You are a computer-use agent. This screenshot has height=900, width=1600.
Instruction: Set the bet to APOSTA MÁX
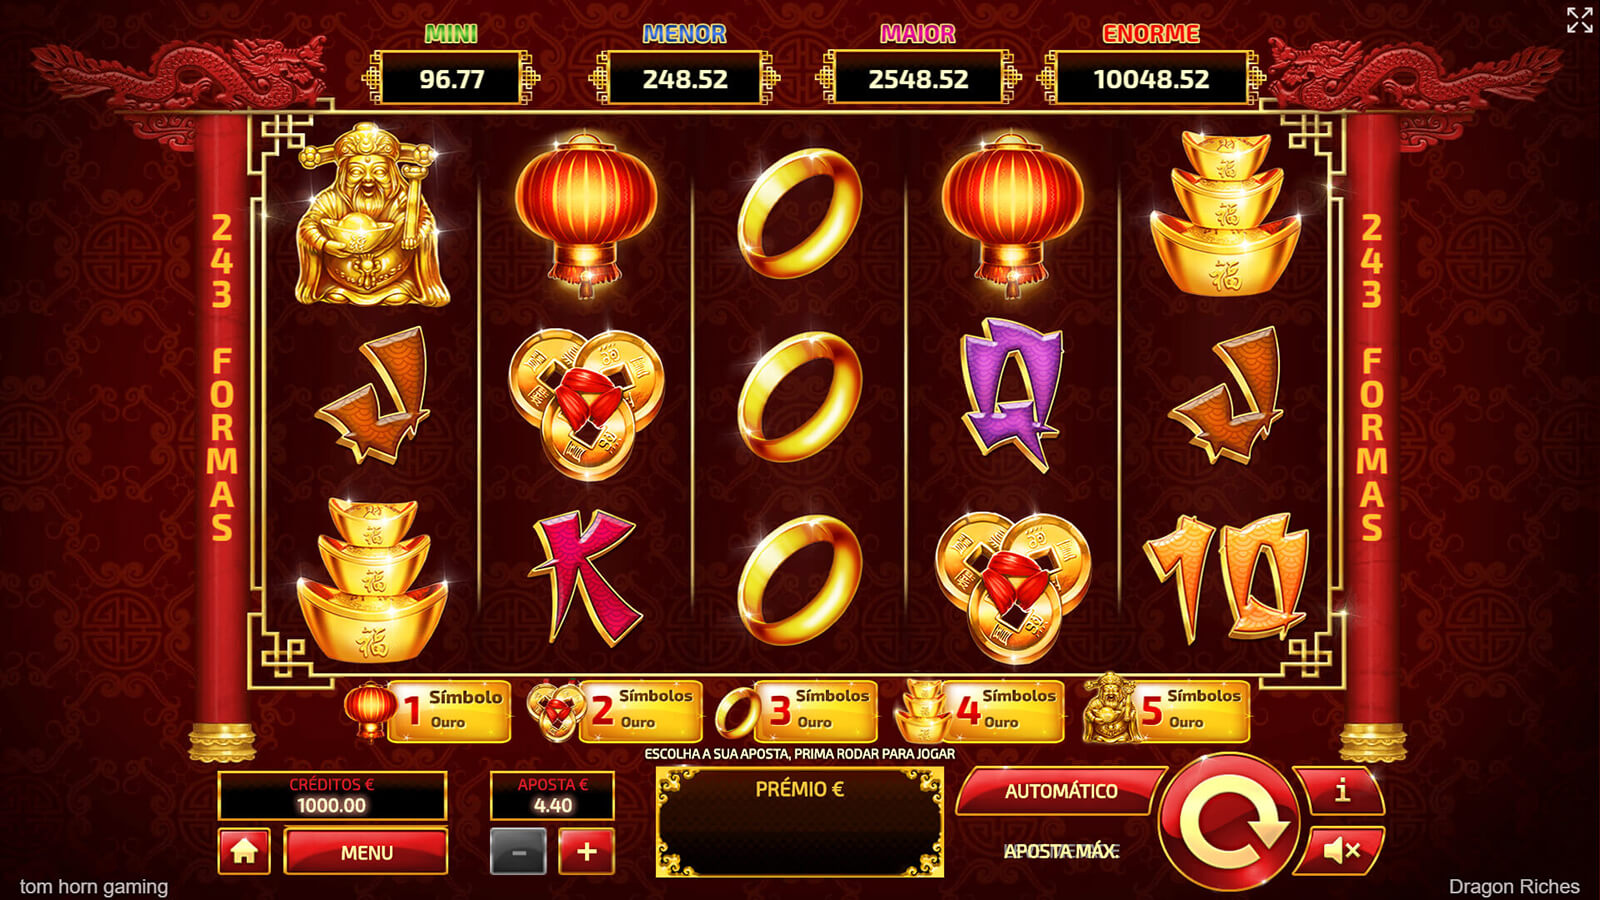coord(1060,851)
